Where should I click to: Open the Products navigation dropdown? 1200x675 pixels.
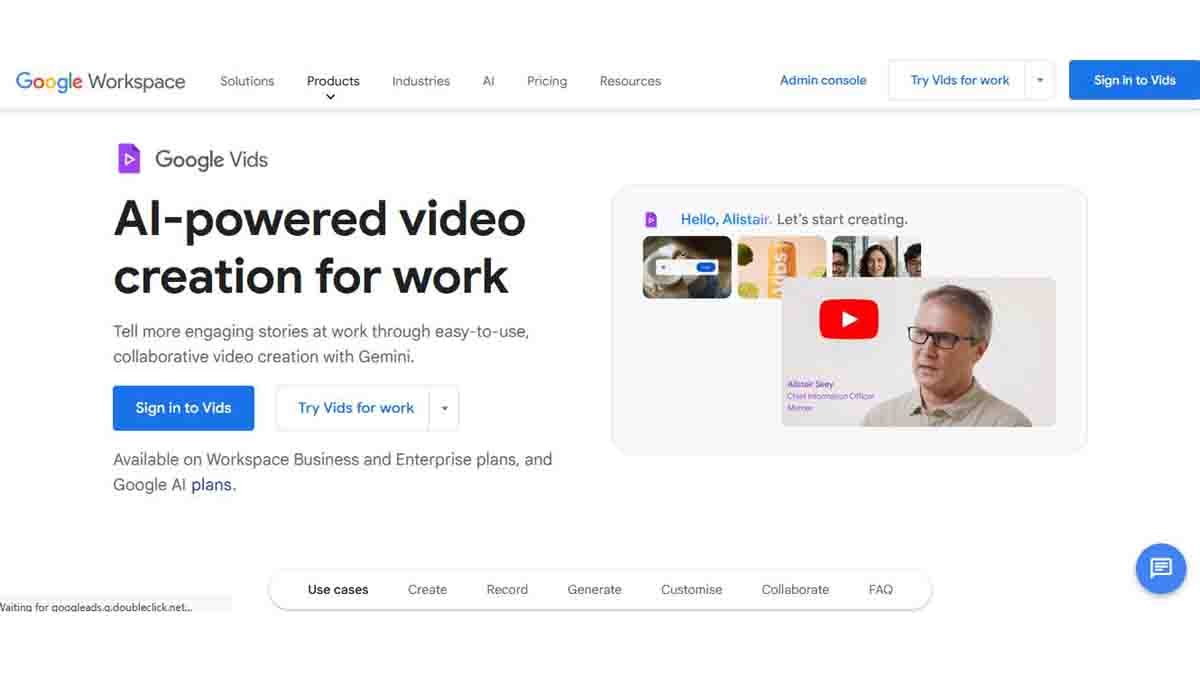pyautogui.click(x=332, y=81)
